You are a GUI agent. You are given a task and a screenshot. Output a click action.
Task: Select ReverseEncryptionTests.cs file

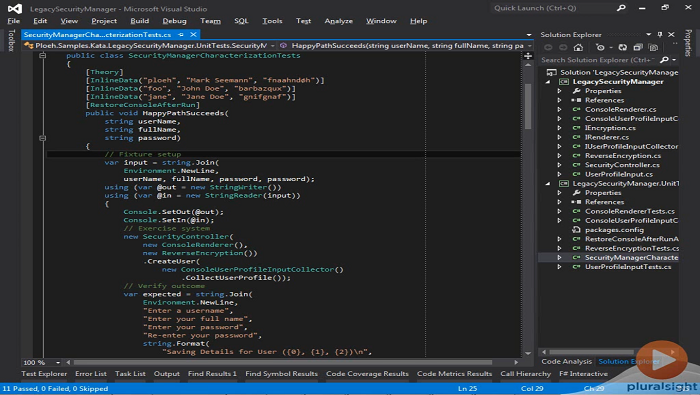632,249
